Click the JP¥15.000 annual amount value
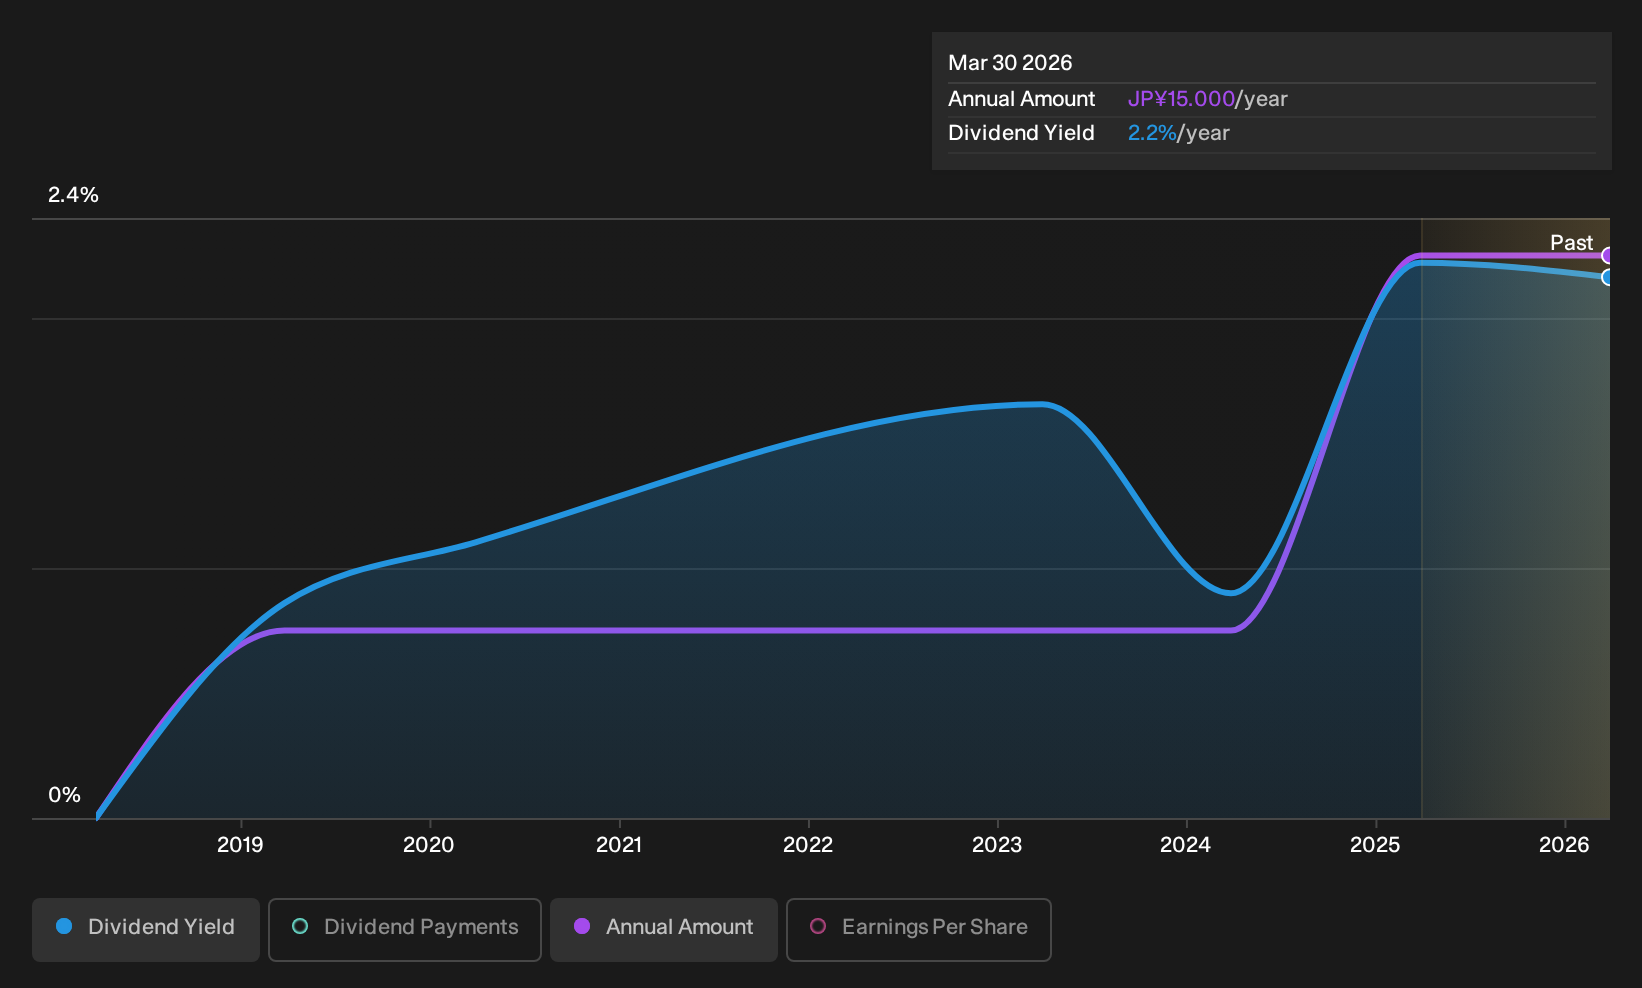 coord(1181,99)
